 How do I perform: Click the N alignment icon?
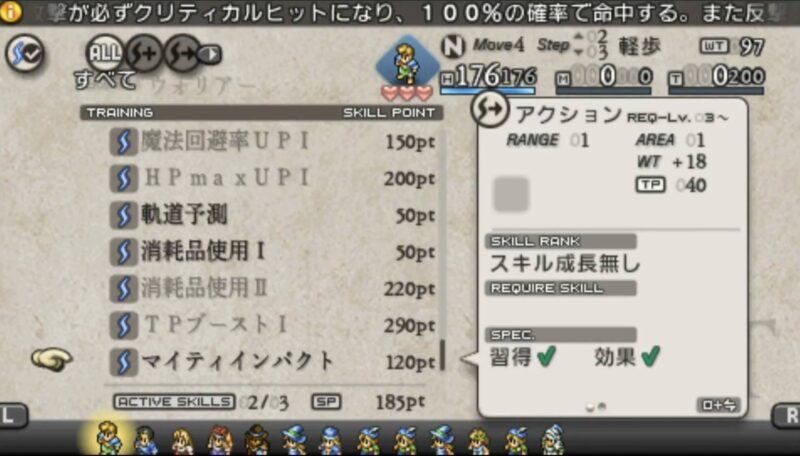[x=453, y=46]
